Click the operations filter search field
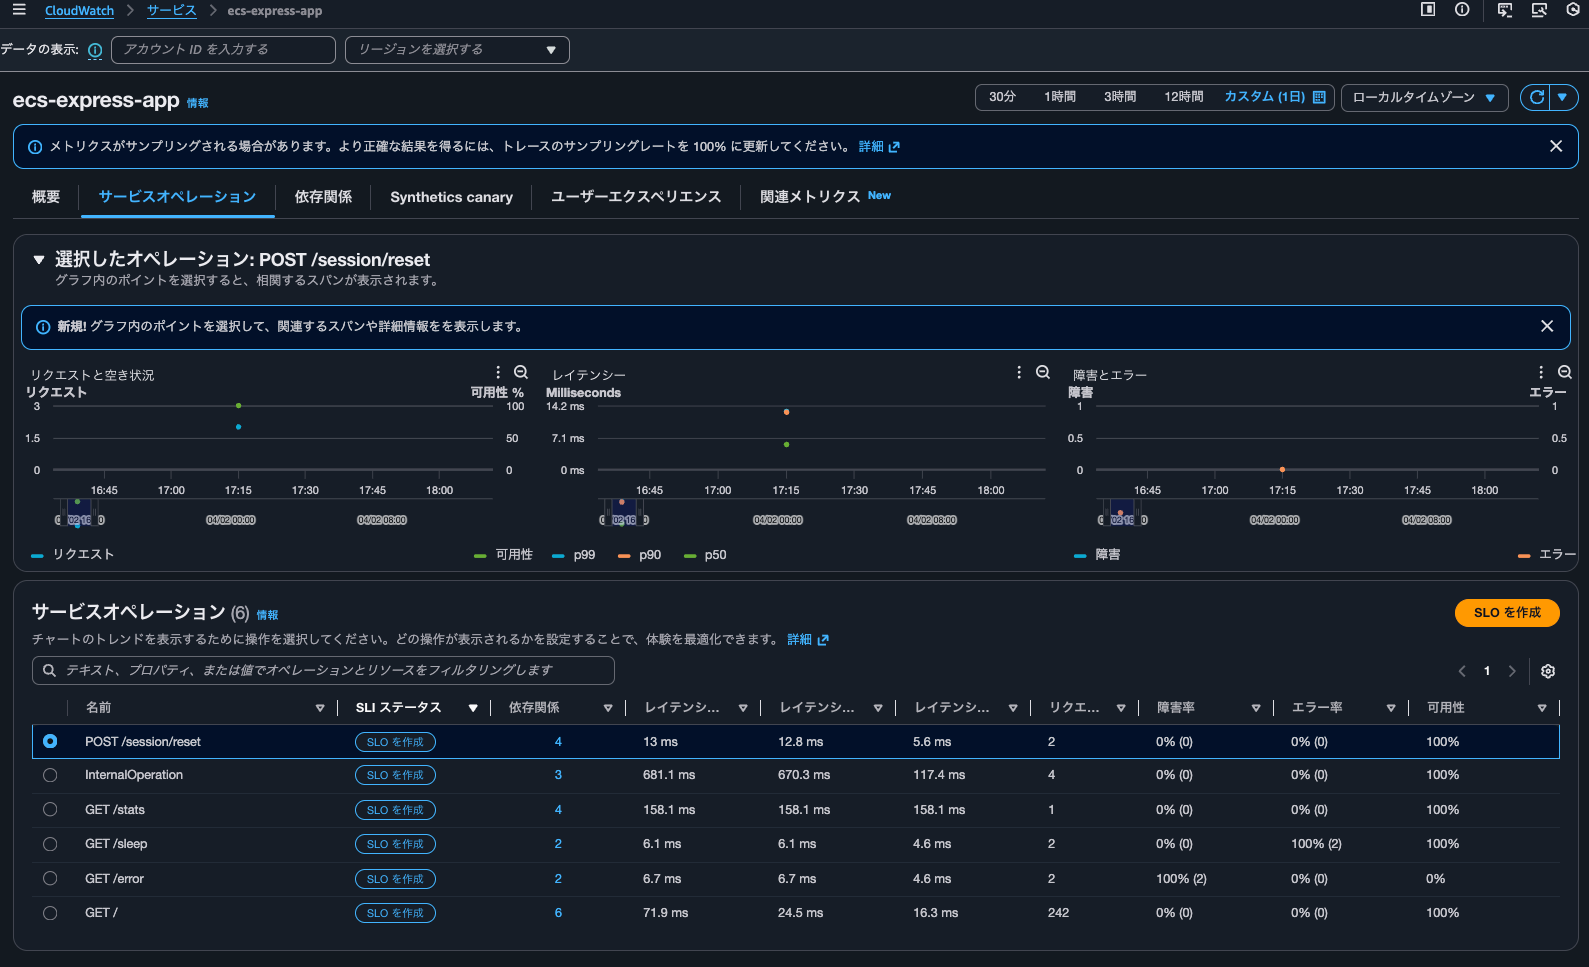This screenshot has height=967, width=1589. coord(323,670)
